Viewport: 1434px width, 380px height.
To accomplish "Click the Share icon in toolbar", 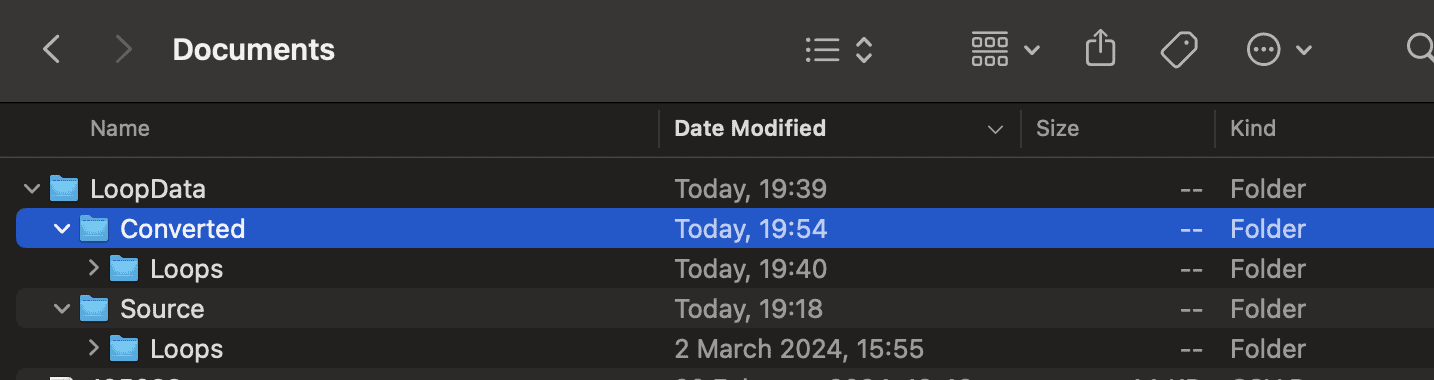I will click(1100, 49).
